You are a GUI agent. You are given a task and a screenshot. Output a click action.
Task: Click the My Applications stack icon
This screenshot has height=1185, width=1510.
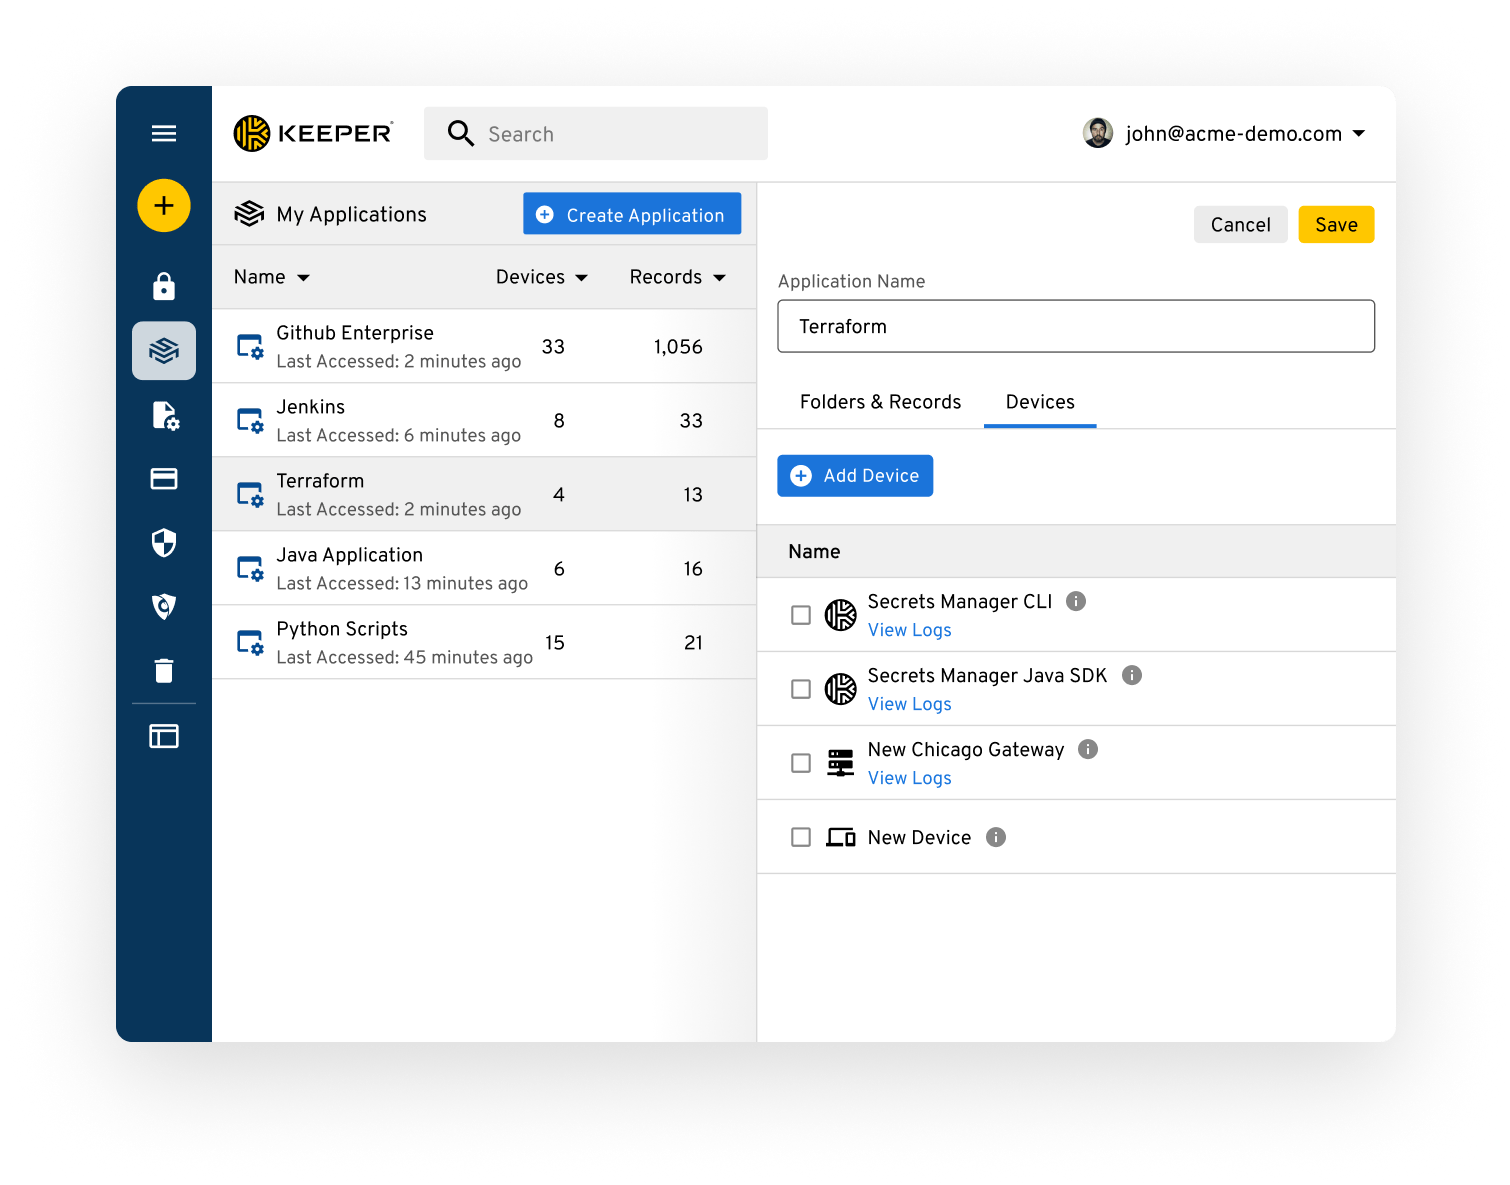249,214
